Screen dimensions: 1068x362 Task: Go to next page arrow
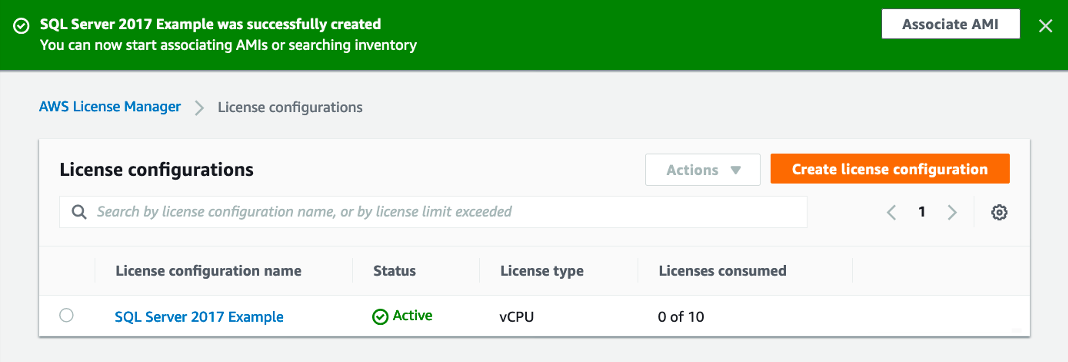tap(952, 212)
